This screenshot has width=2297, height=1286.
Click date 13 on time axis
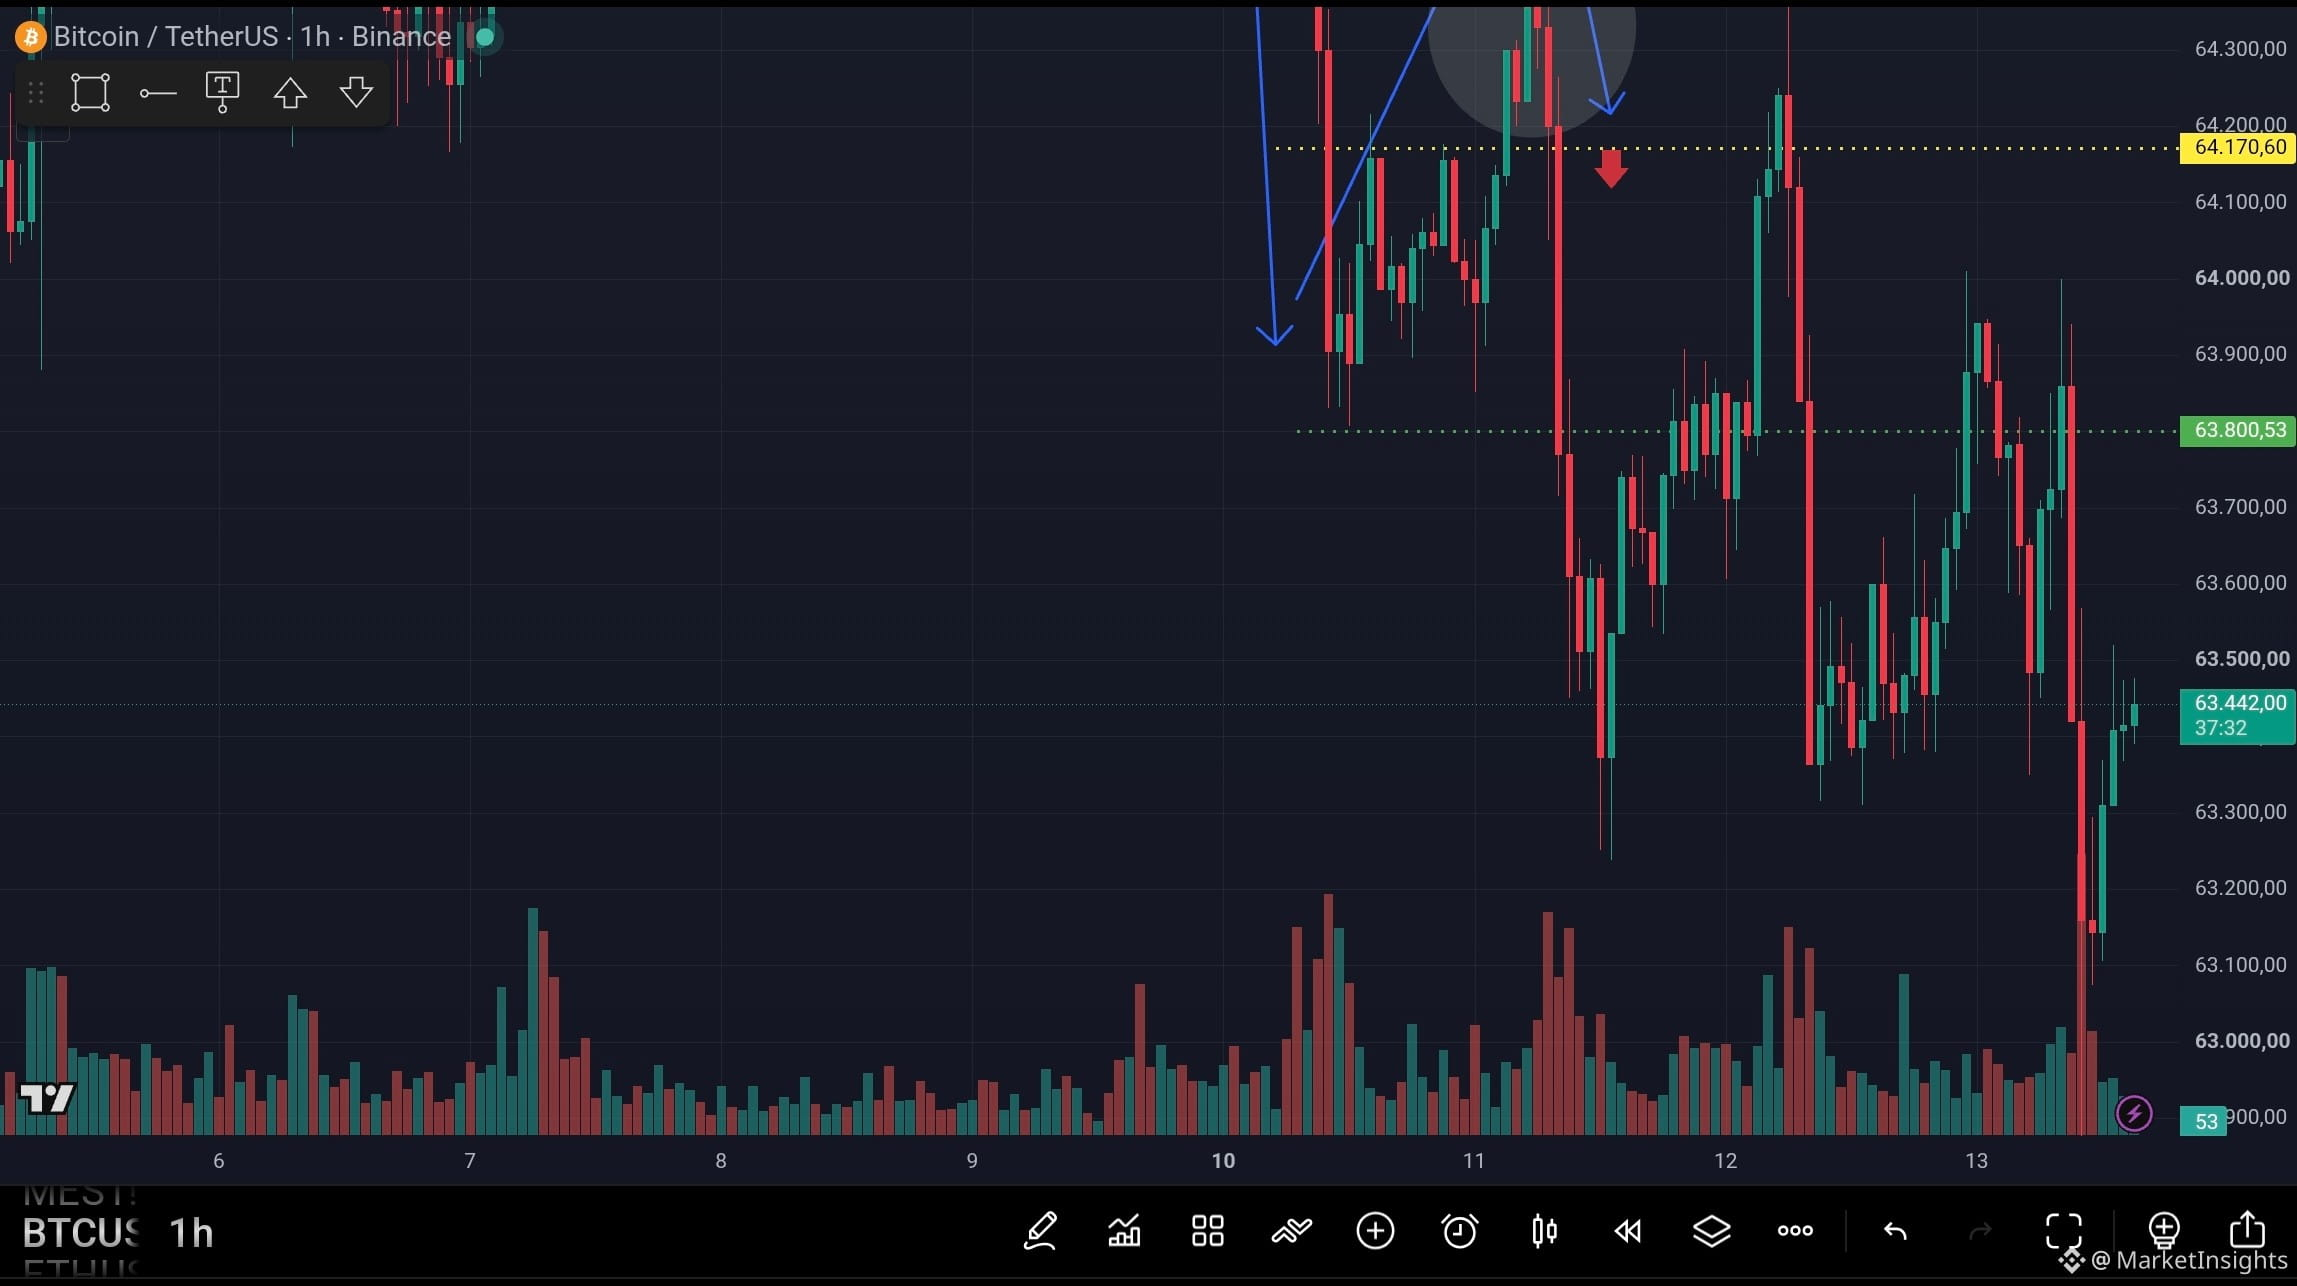tap(1976, 1161)
